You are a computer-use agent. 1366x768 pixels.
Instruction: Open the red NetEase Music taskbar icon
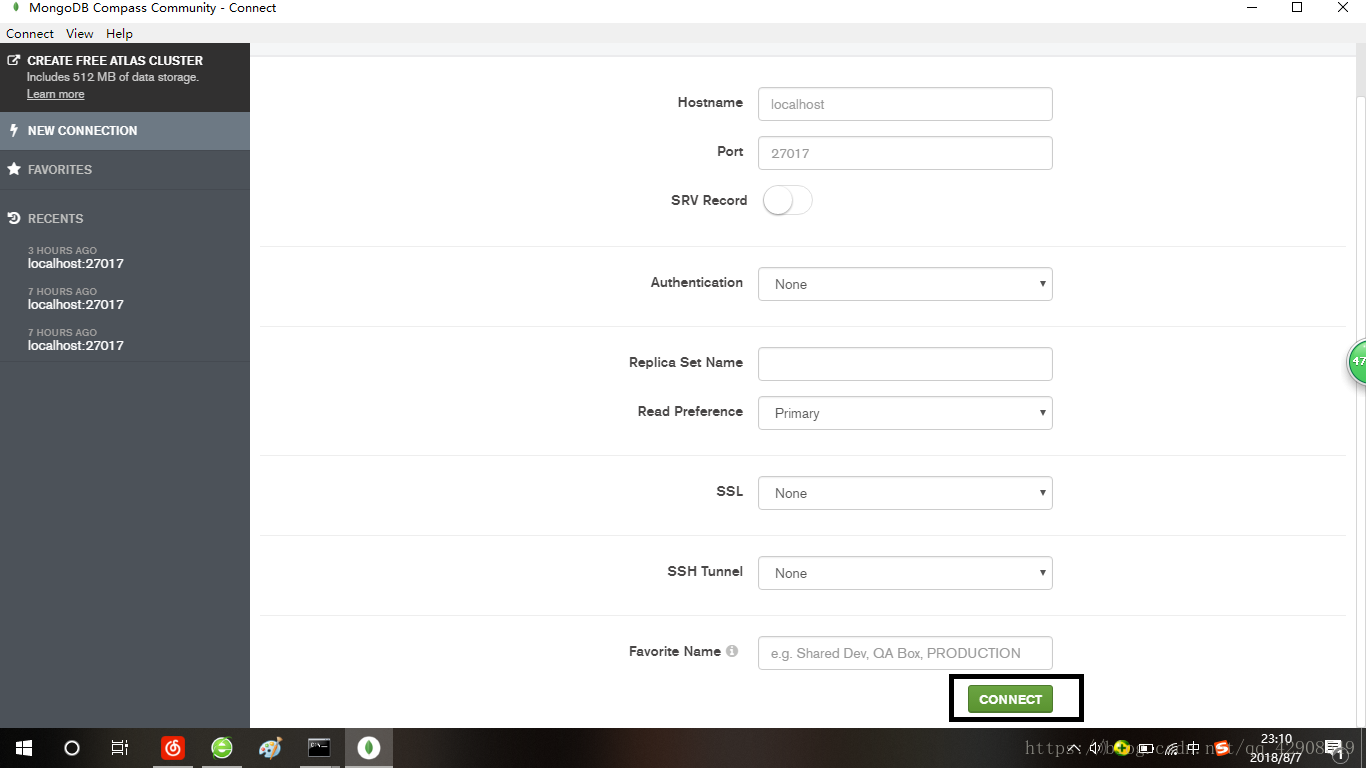tap(173, 748)
